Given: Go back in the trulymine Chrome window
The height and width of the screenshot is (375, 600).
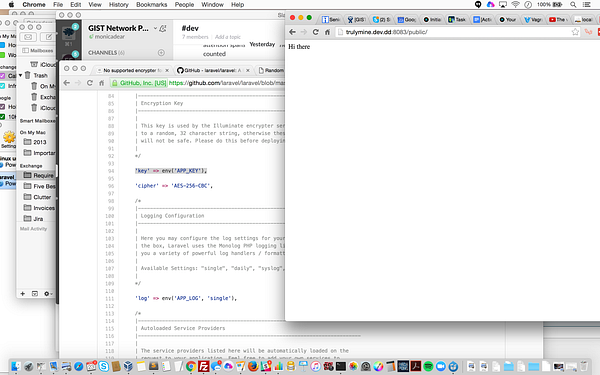Looking at the screenshot, I should pyautogui.click(x=293, y=32).
